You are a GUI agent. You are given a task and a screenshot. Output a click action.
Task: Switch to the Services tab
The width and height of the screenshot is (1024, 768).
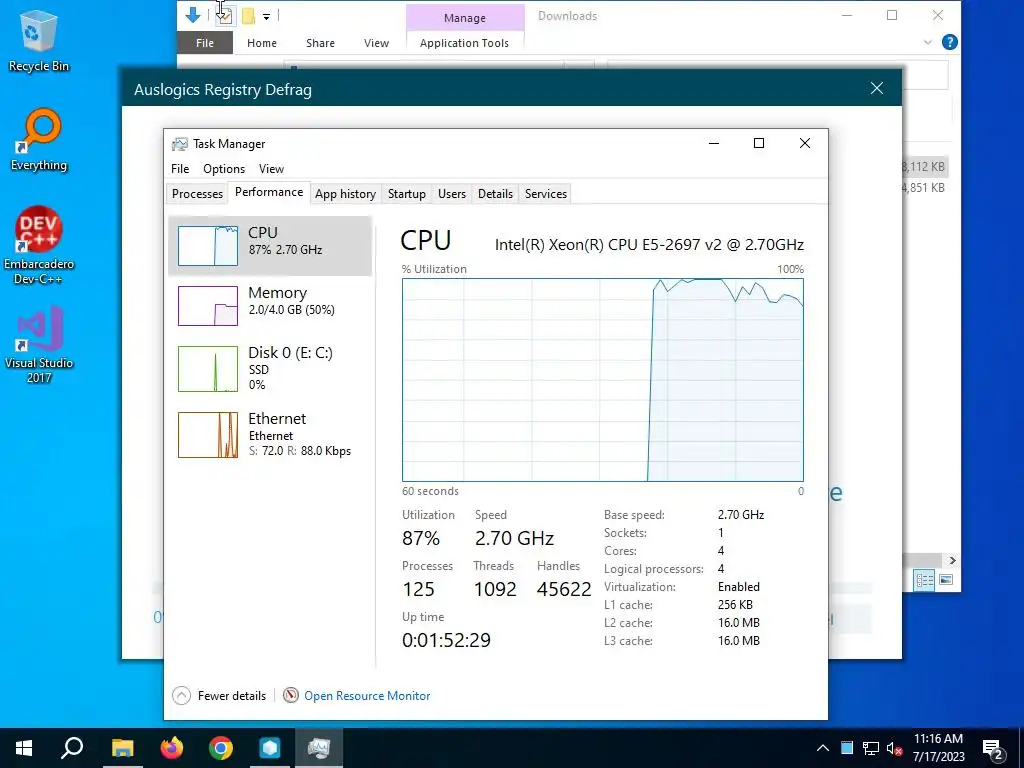[545, 193]
